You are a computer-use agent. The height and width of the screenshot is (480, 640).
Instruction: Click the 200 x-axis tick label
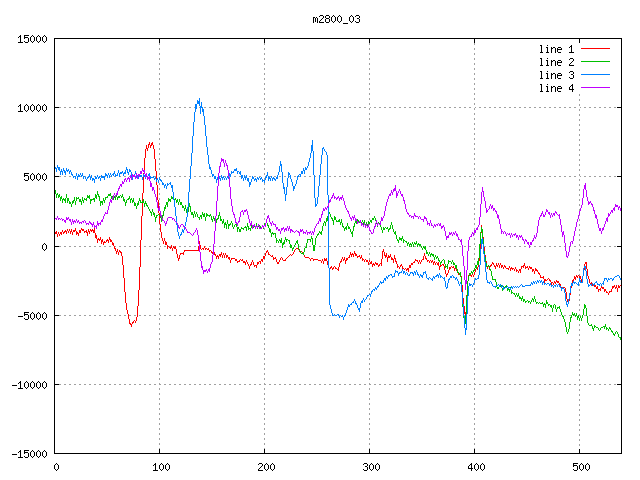click(x=265, y=467)
